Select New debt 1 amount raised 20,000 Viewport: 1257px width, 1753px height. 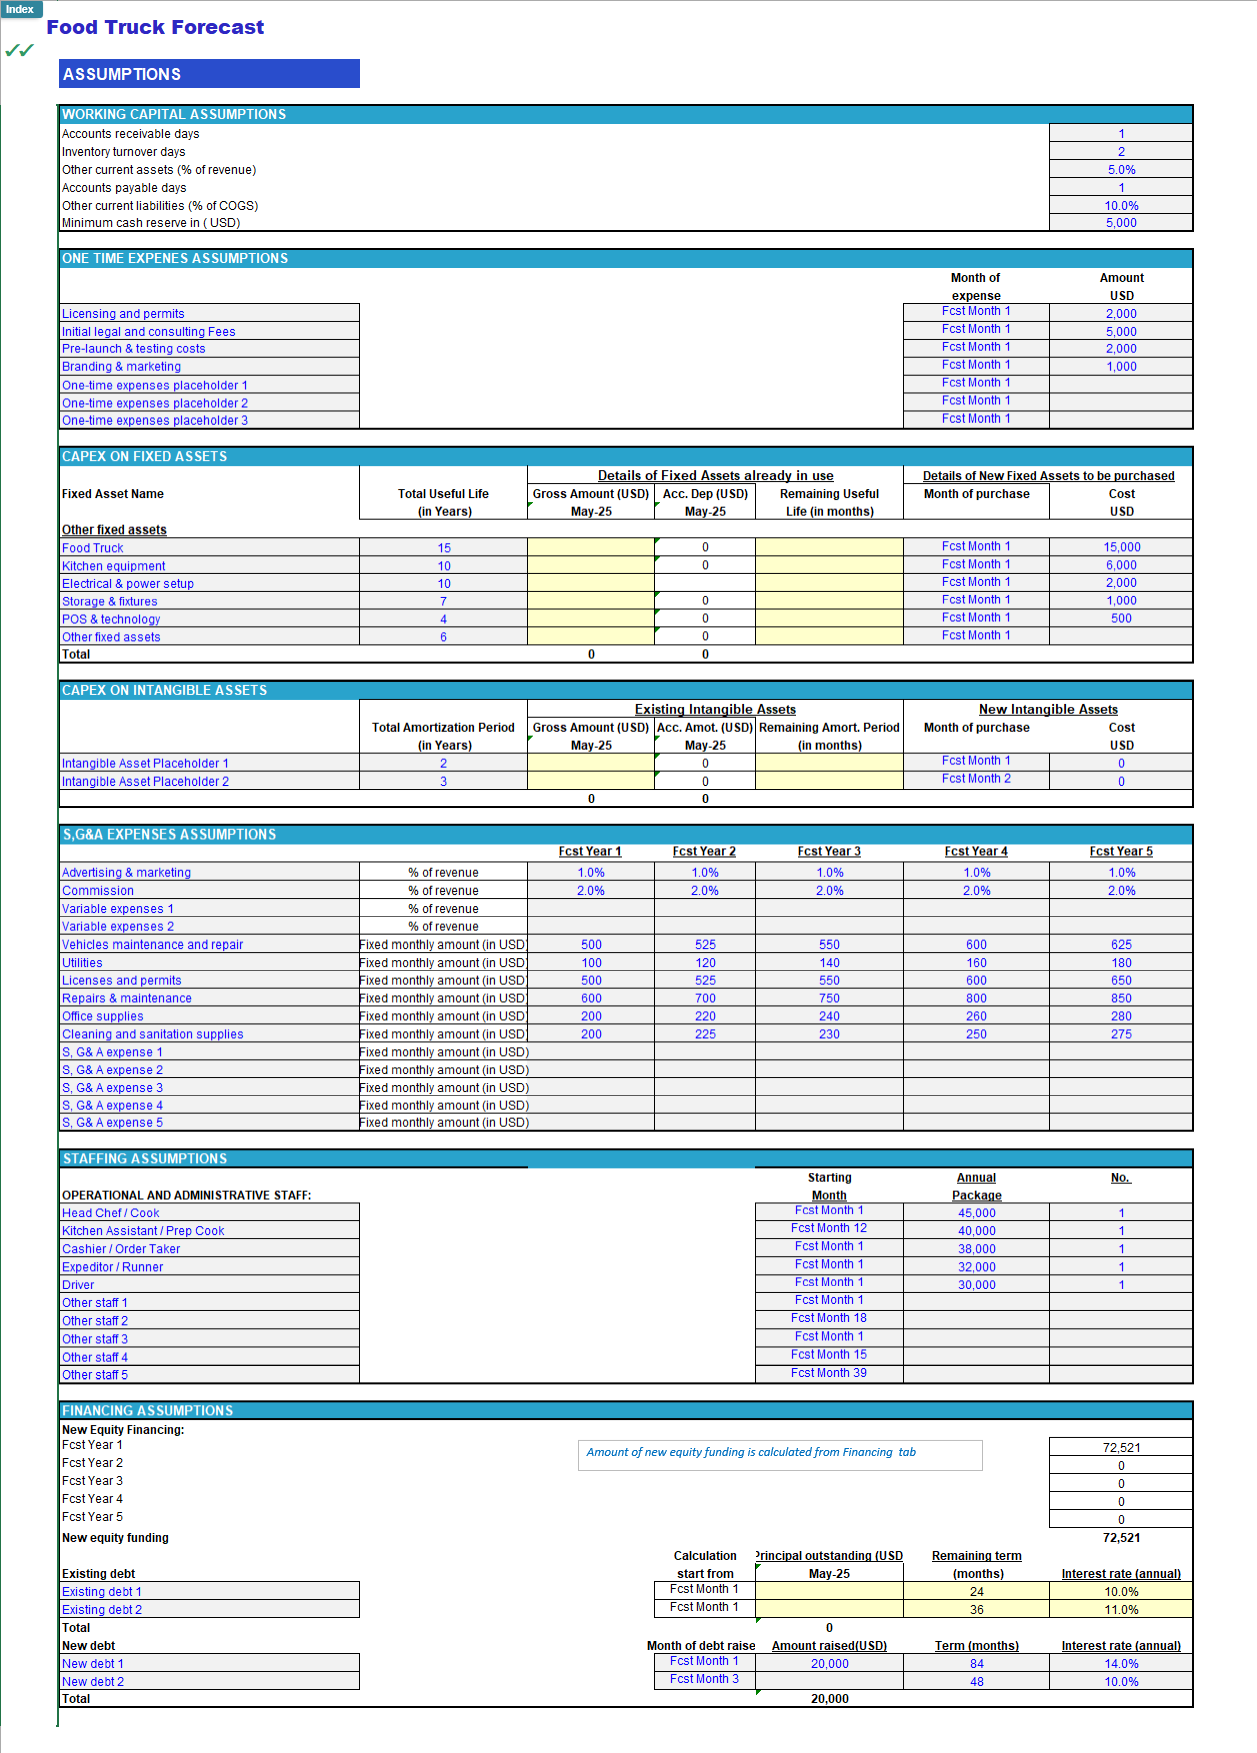tap(829, 1664)
